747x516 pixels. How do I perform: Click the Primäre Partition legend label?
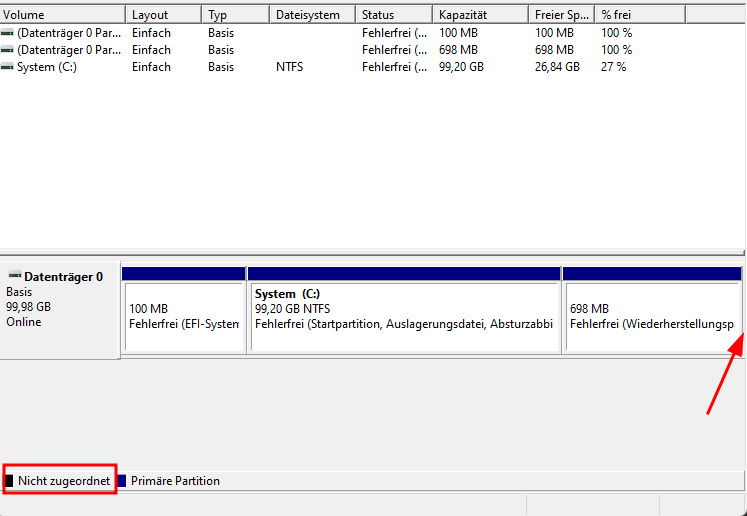(x=175, y=481)
